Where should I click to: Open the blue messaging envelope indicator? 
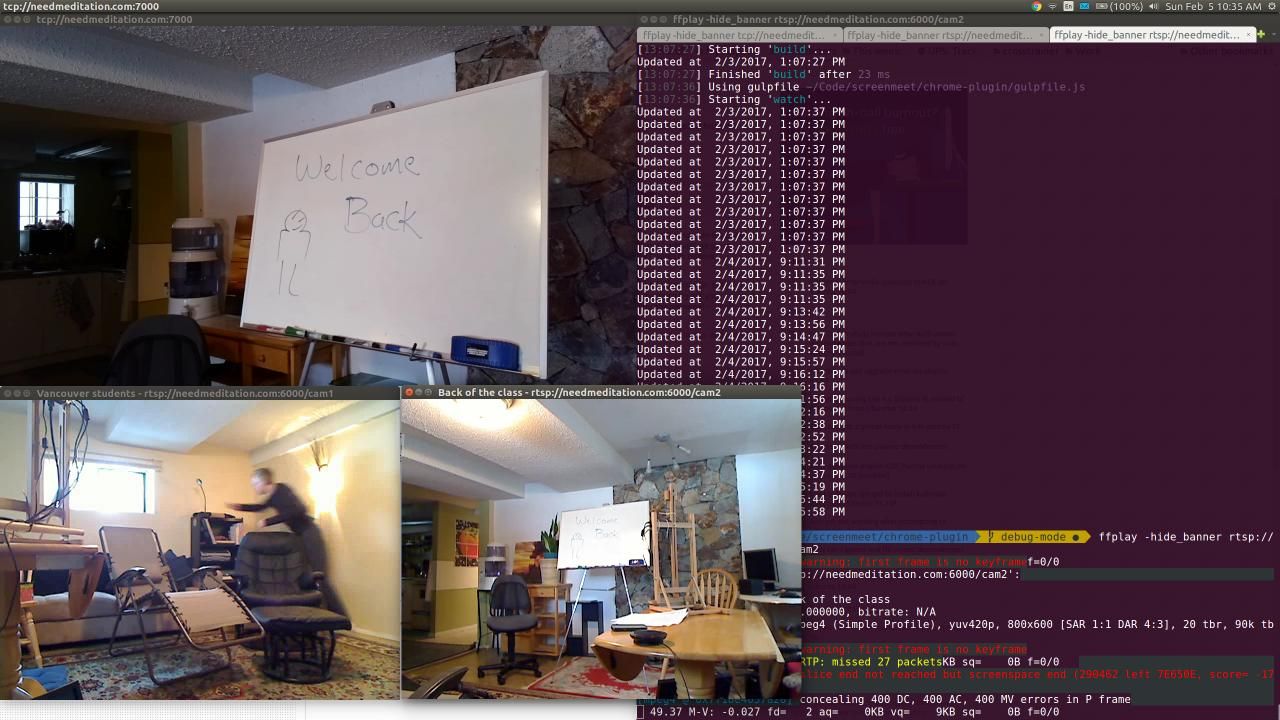(1084, 7)
